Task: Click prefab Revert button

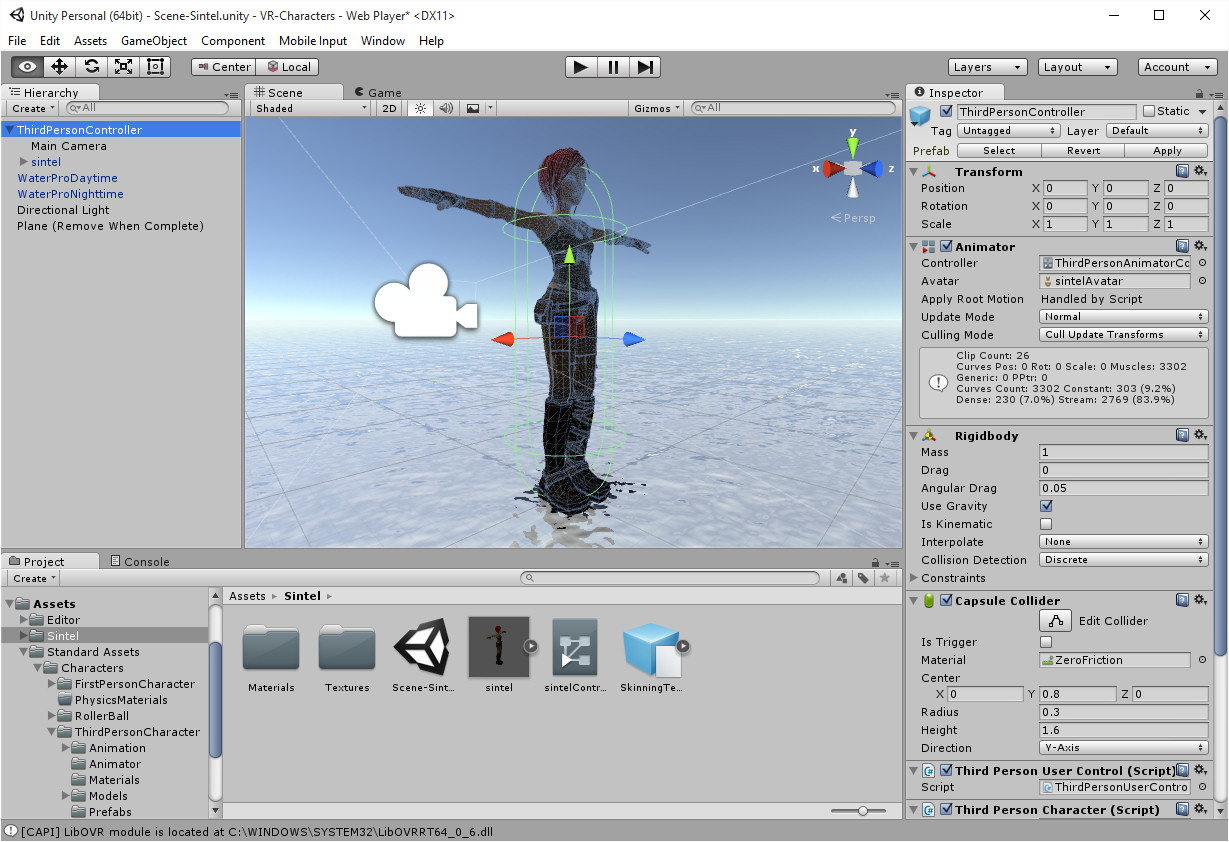Action: click(1083, 151)
